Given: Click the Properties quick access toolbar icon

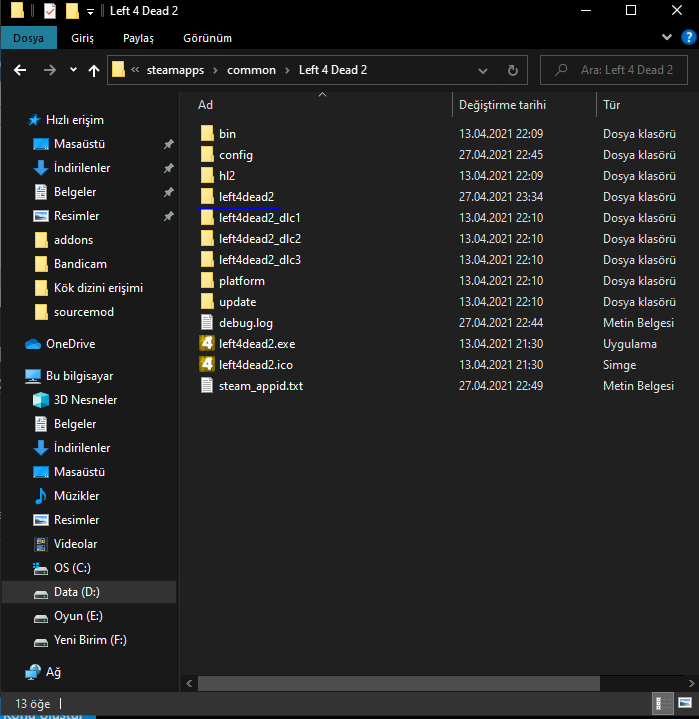Looking at the screenshot, I should (x=50, y=11).
